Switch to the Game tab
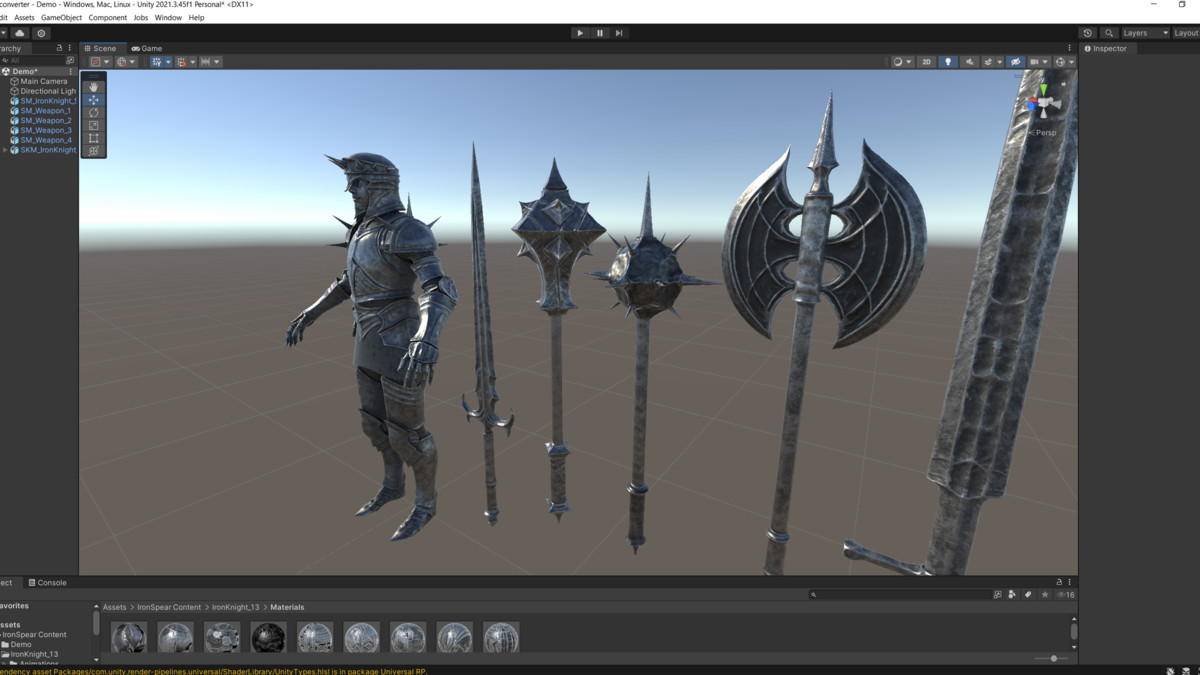The image size is (1200, 675). pyautogui.click(x=147, y=48)
